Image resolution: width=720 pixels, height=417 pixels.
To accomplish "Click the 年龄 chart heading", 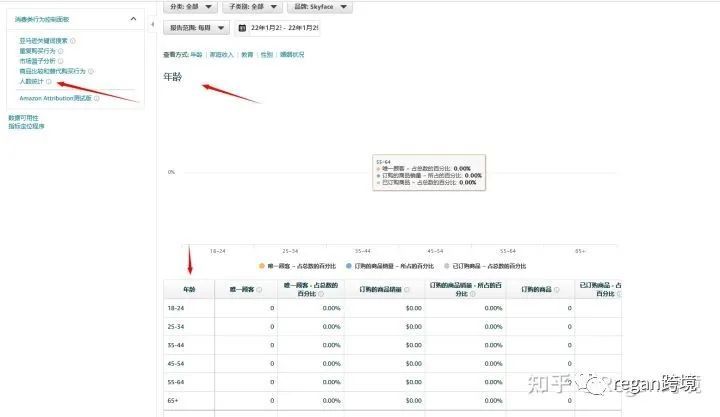I will pos(173,77).
